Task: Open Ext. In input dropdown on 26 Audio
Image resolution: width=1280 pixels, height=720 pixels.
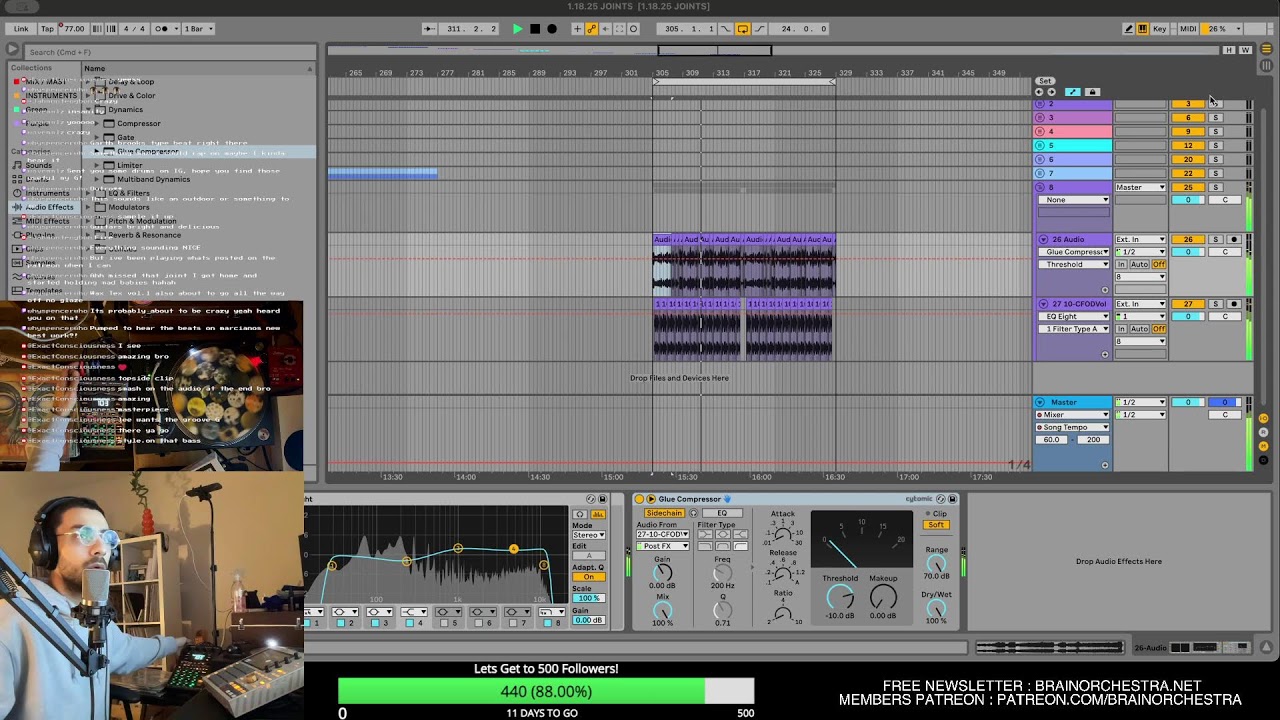Action: coord(1141,240)
